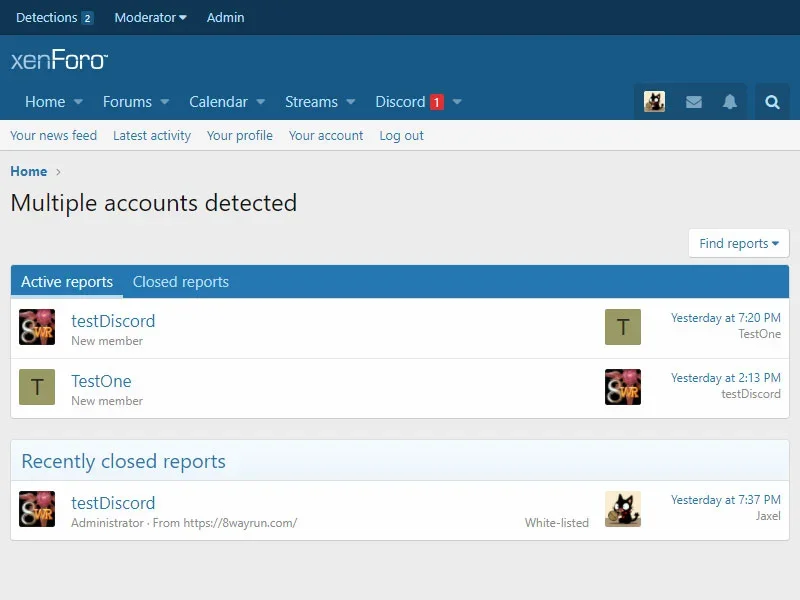
Task: Click the user avatar in navigation bar
Action: (654, 102)
